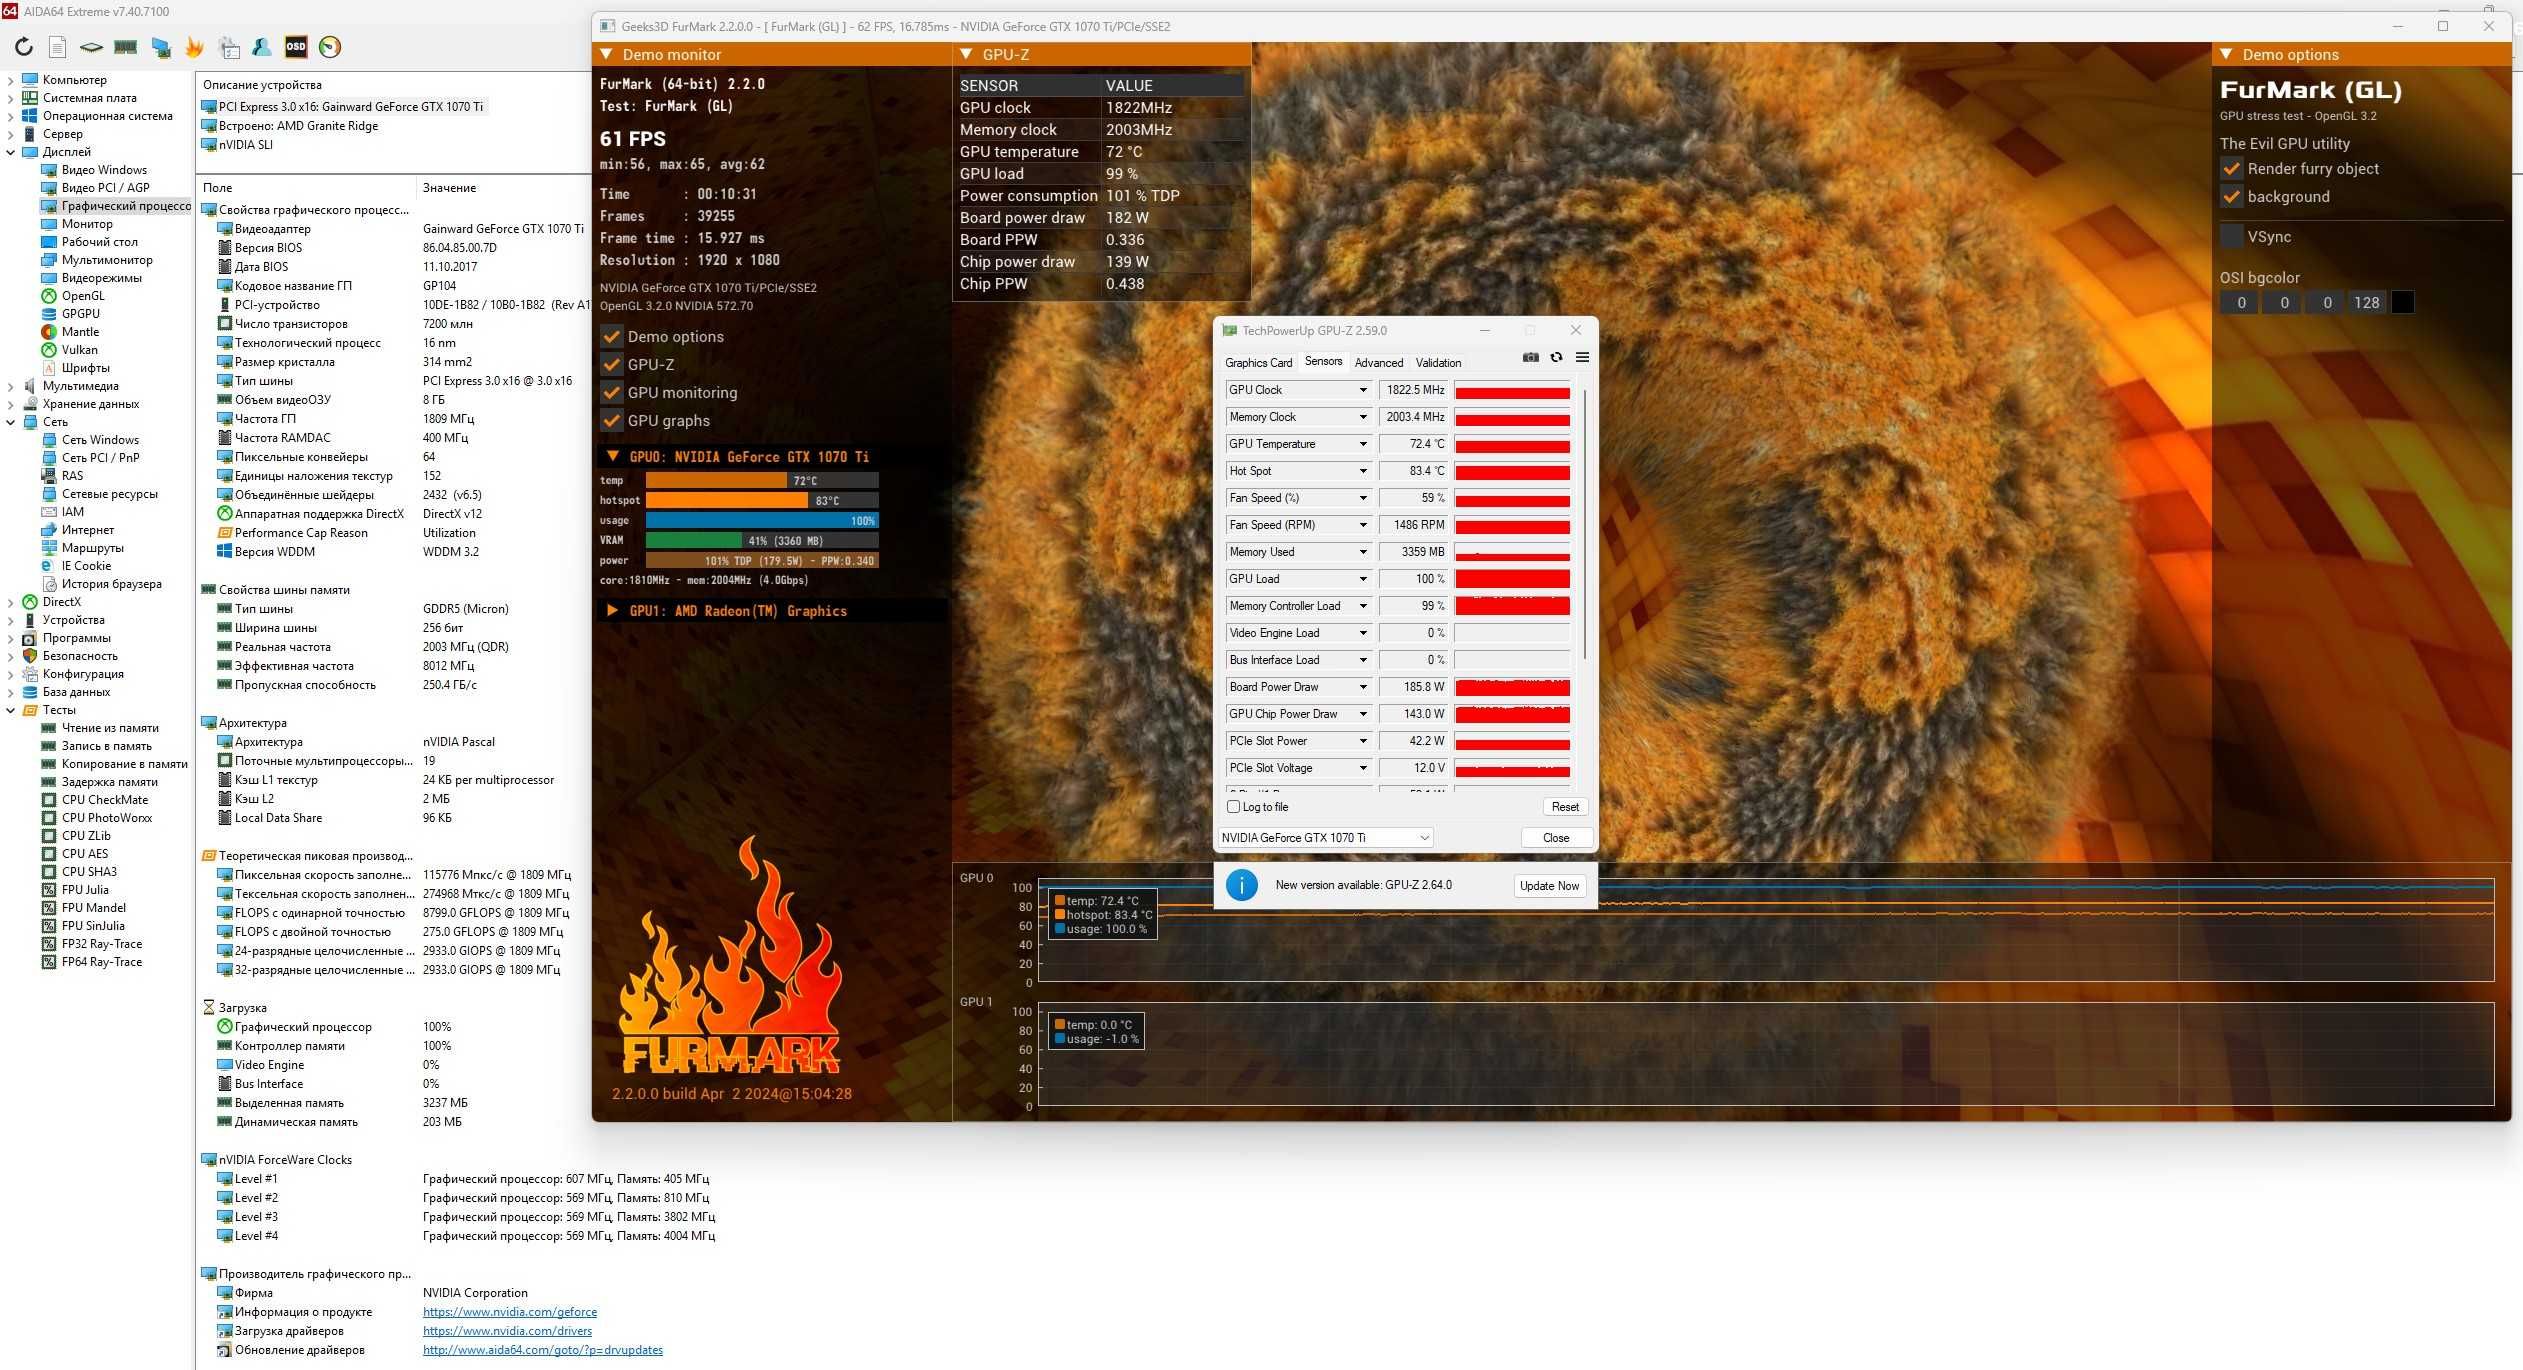Expand GPU1 AMD Radeon Graphics section

pos(612,611)
